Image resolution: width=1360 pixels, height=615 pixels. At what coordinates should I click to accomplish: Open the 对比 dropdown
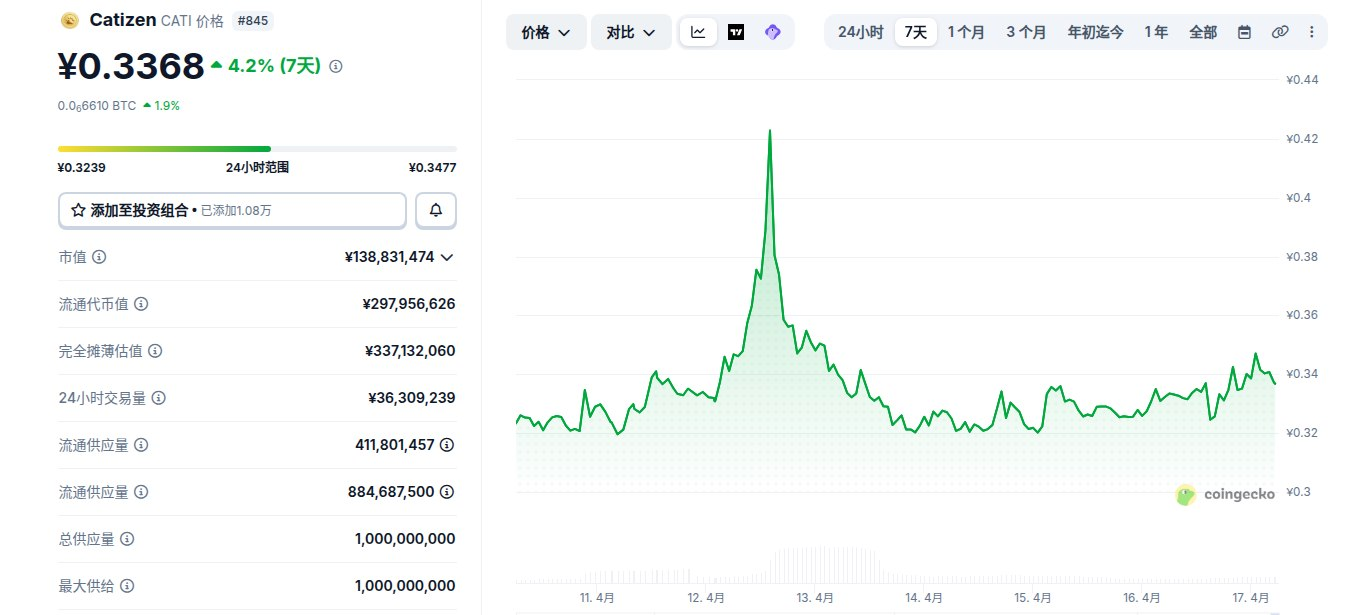(631, 32)
